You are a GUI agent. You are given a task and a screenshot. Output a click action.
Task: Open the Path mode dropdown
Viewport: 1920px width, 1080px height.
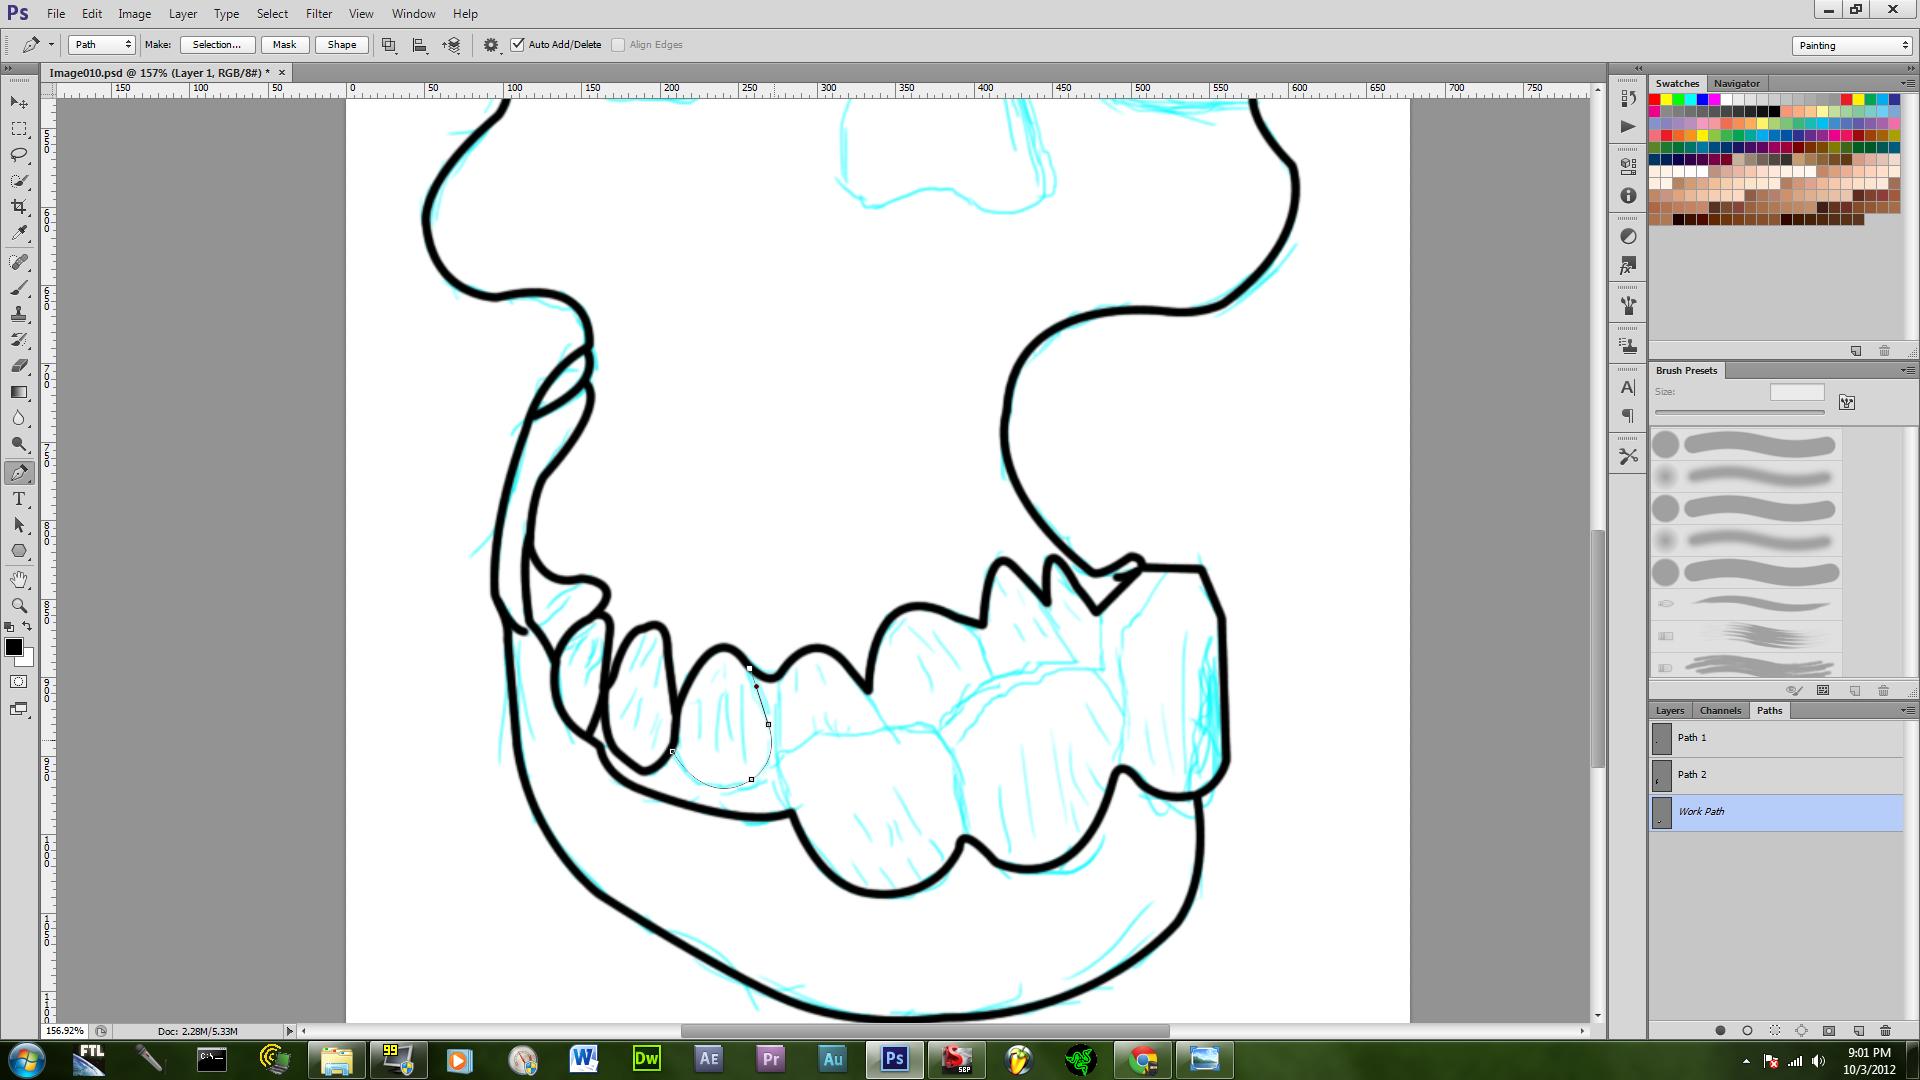pyautogui.click(x=101, y=45)
